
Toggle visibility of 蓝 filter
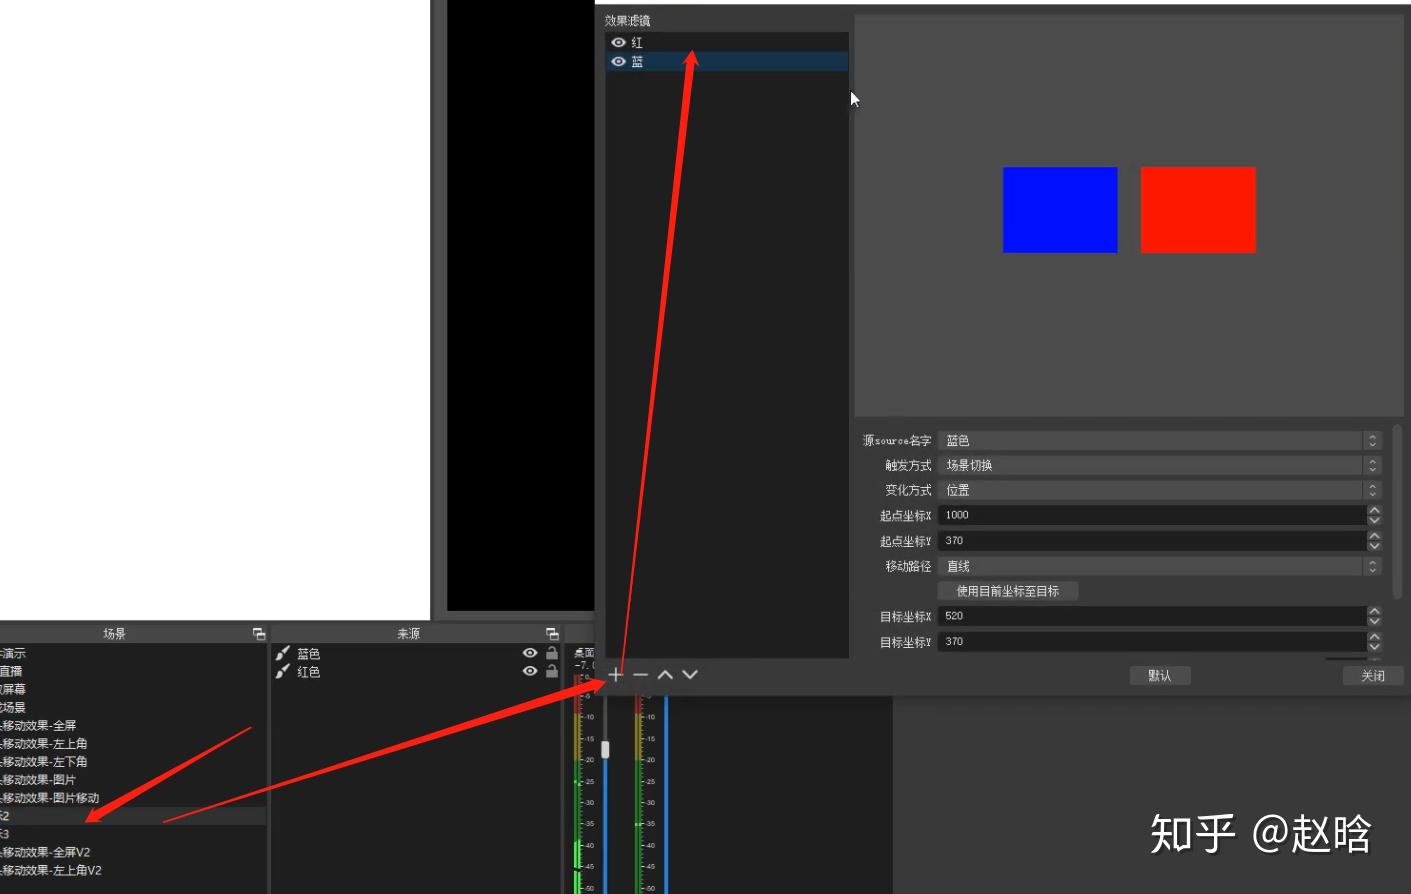click(x=618, y=61)
